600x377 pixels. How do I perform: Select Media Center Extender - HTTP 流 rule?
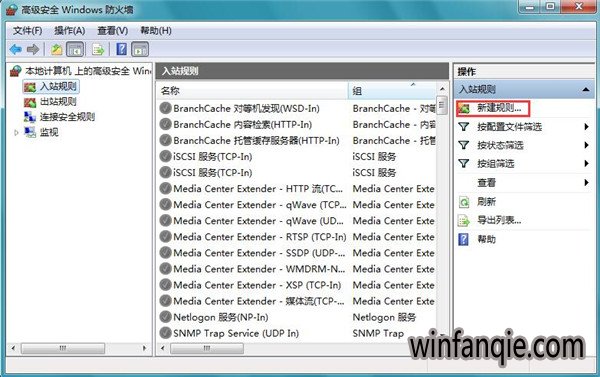[x=258, y=189]
